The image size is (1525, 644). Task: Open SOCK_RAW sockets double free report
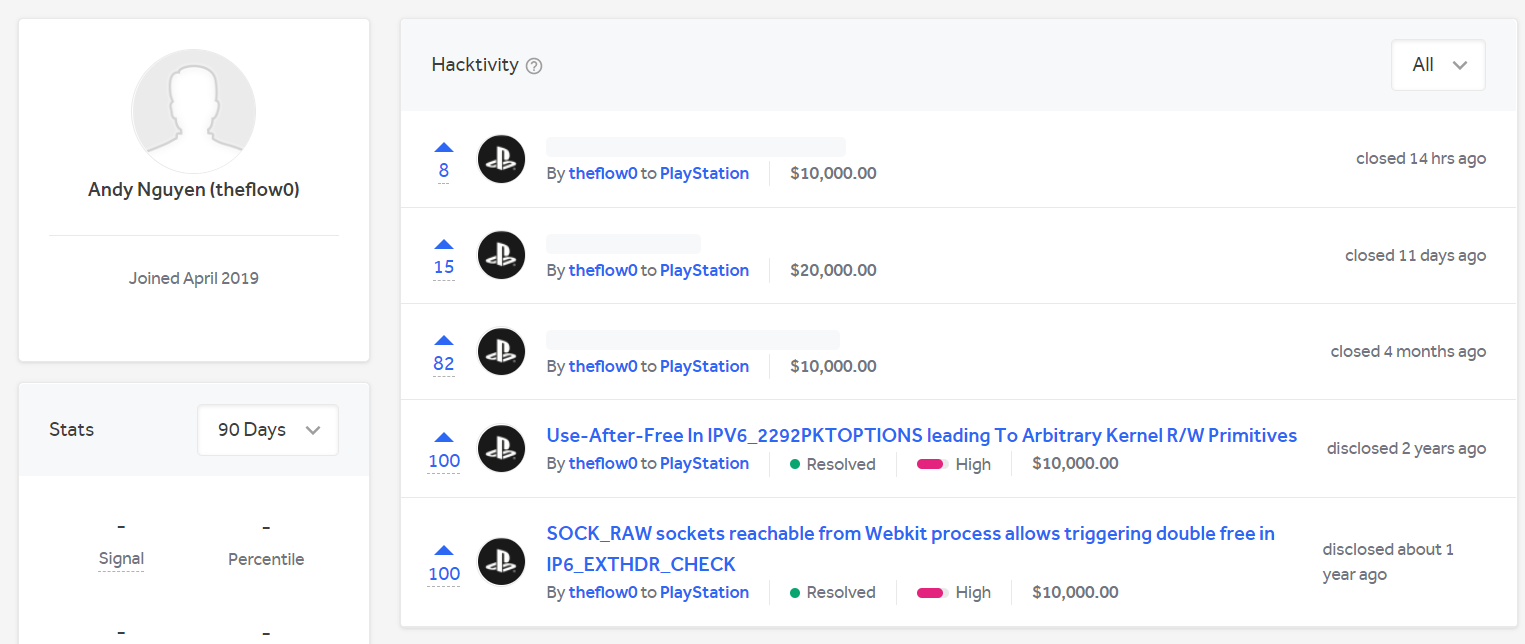point(910,534)
